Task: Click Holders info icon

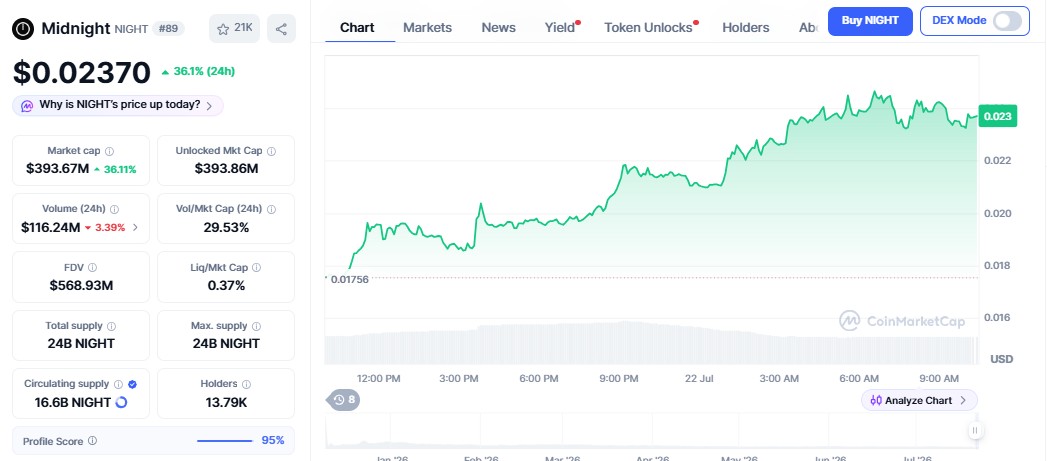Action: point(246,384)
